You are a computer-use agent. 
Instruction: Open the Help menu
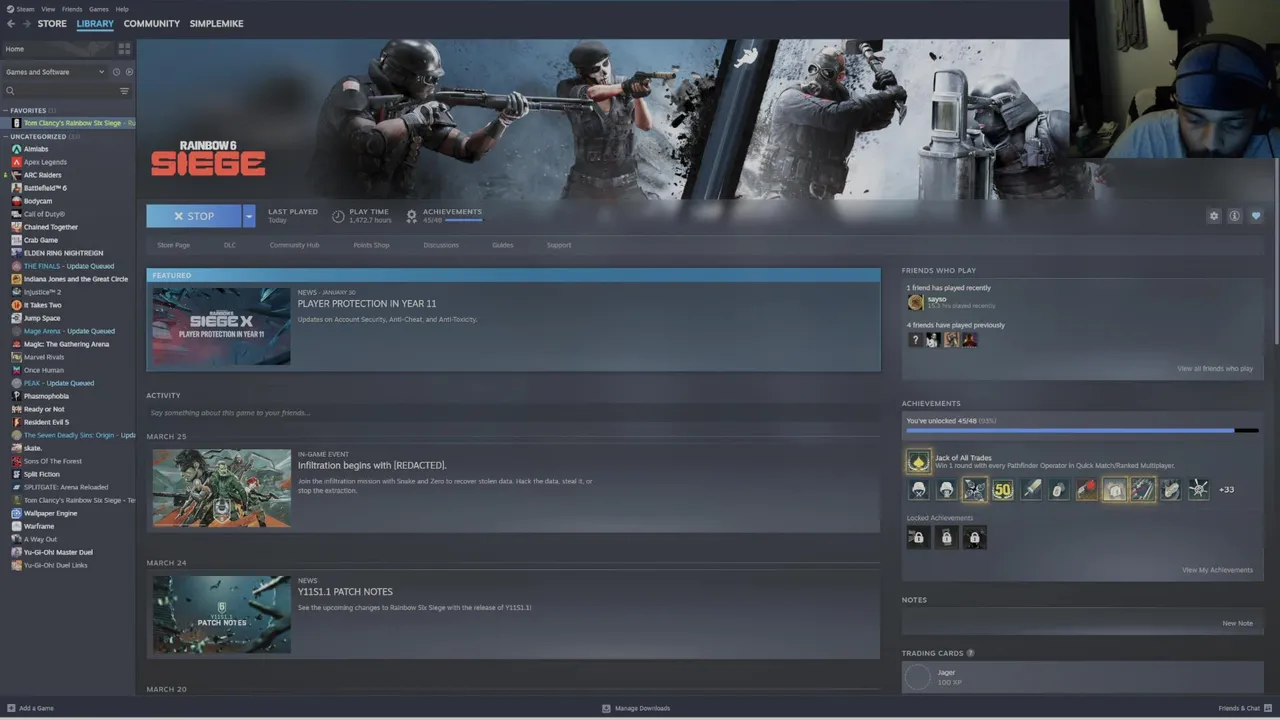point(122,9)
